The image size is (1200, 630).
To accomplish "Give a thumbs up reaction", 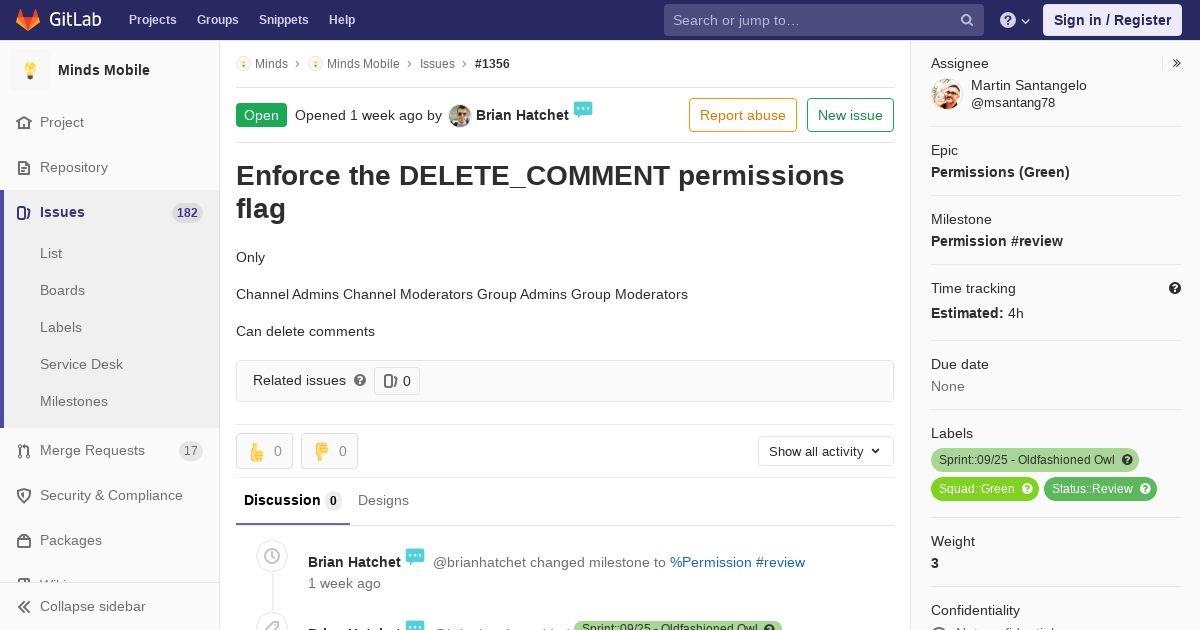I will [264, 451].
